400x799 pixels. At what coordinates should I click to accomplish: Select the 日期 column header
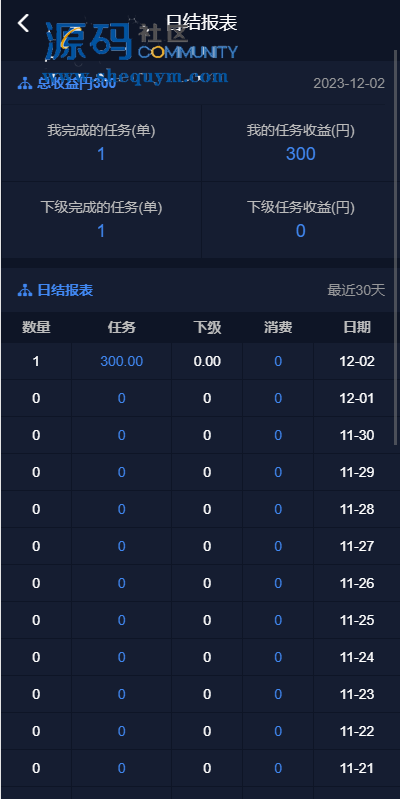coord(357,328)
